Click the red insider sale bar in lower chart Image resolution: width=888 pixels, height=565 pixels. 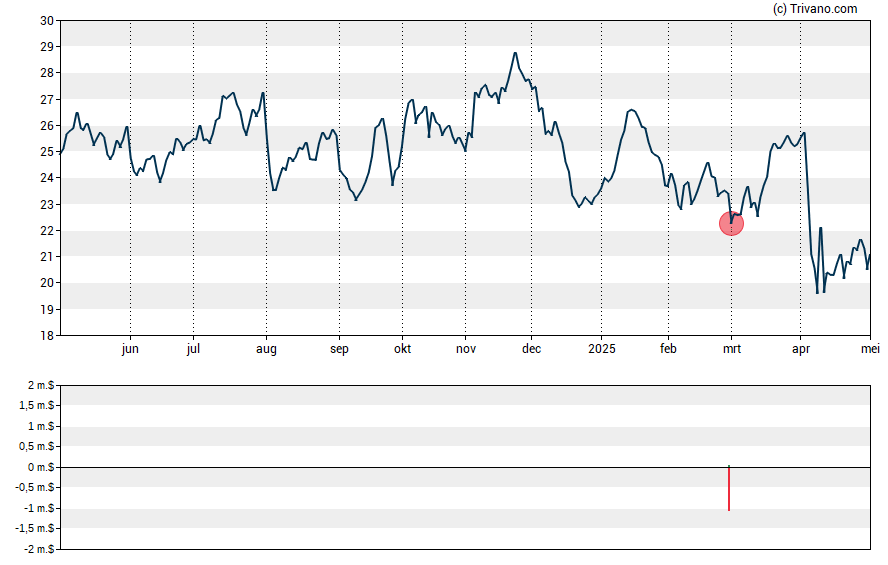click(729, 489)
